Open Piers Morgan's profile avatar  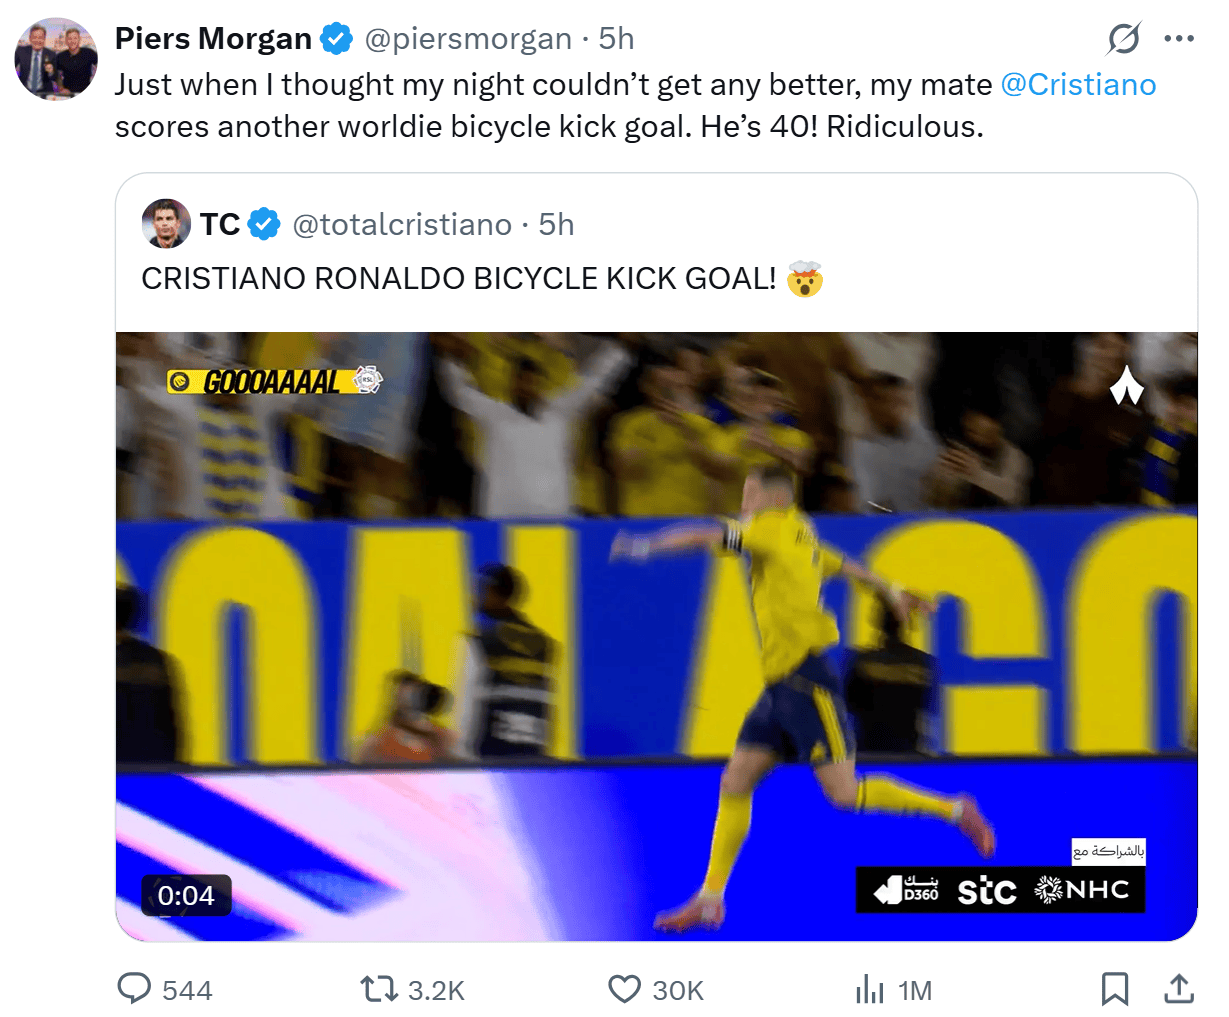pos(56,58)
